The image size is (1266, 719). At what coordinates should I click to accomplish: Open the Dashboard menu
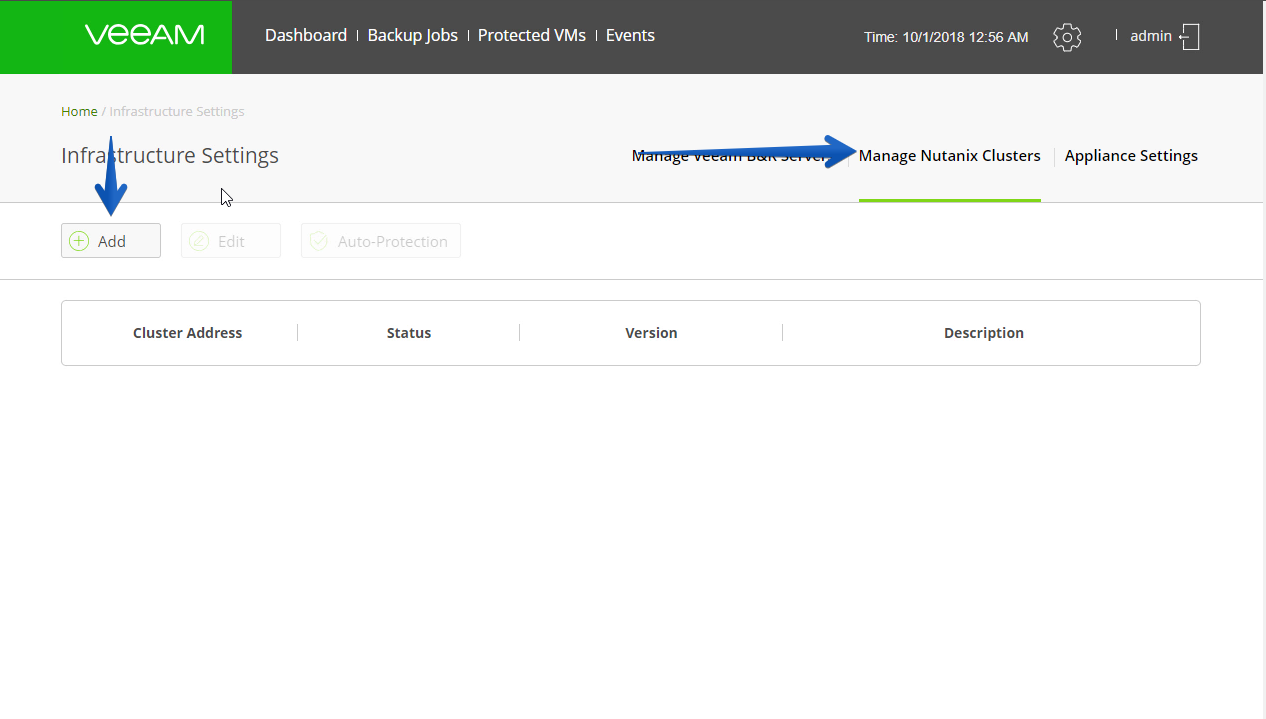[x=306, y=35]
